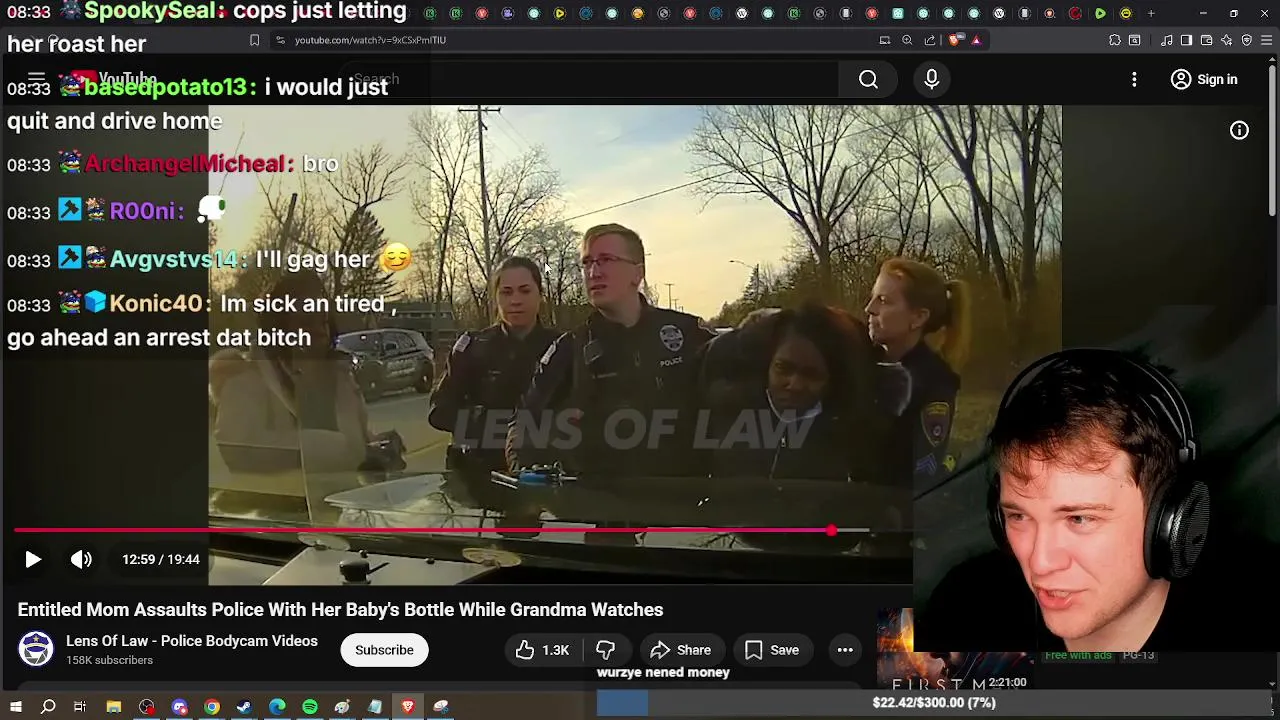Screen dimensions: 1280x720
Task: Open Spotify from the taskbar
Action: pos(310,707)
